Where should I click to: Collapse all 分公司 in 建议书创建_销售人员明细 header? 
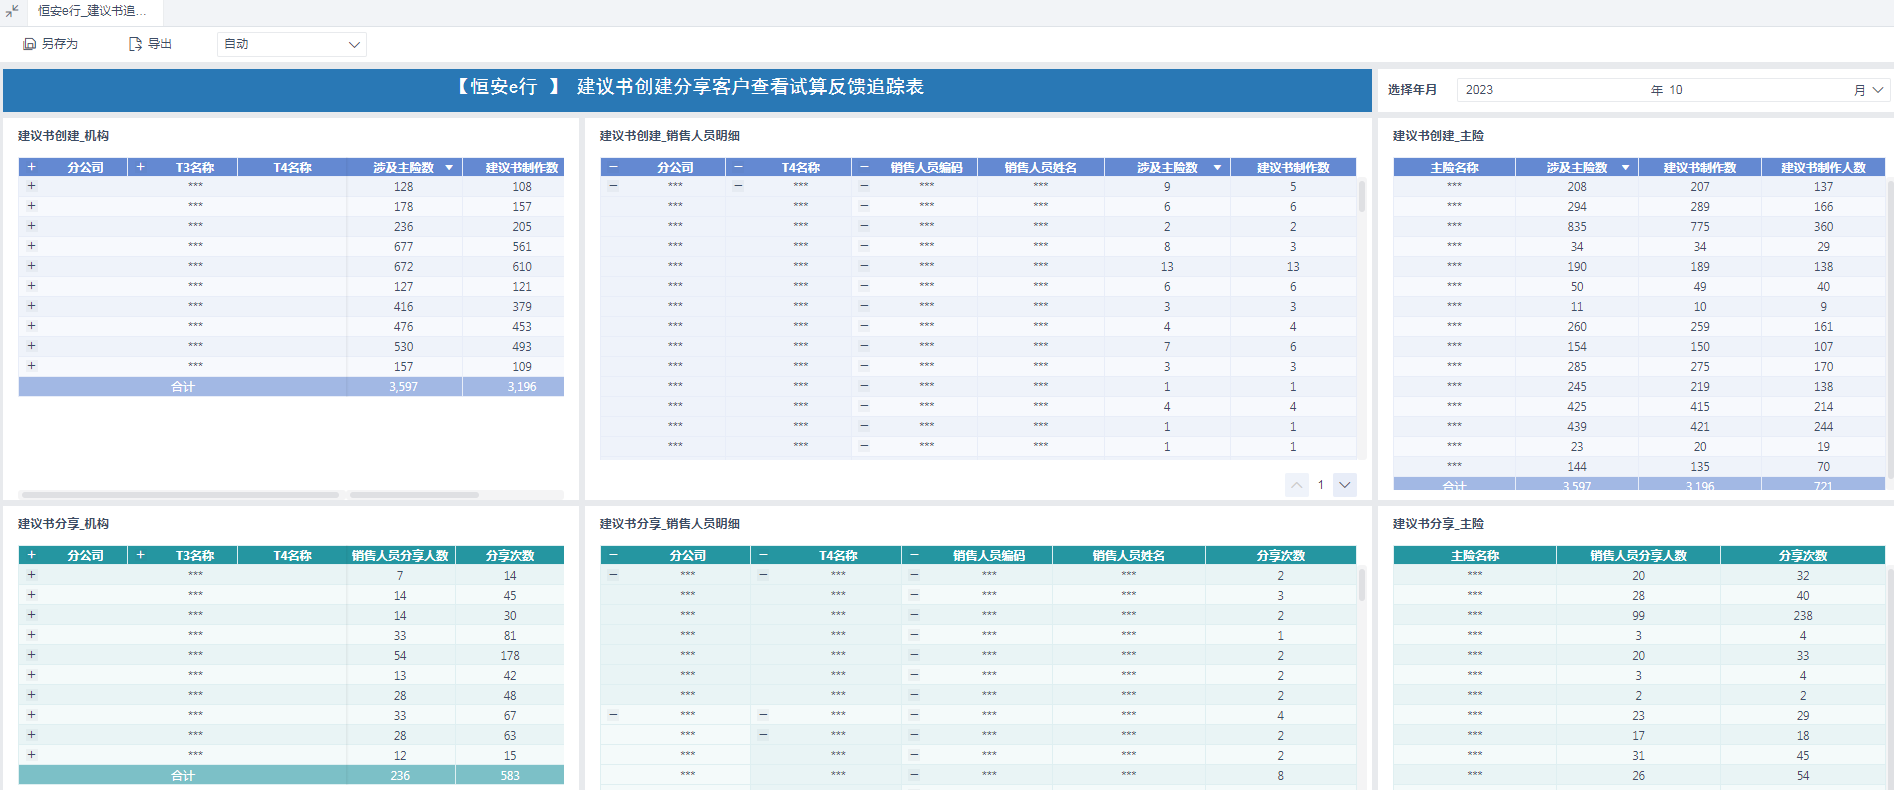coord(613,167)
